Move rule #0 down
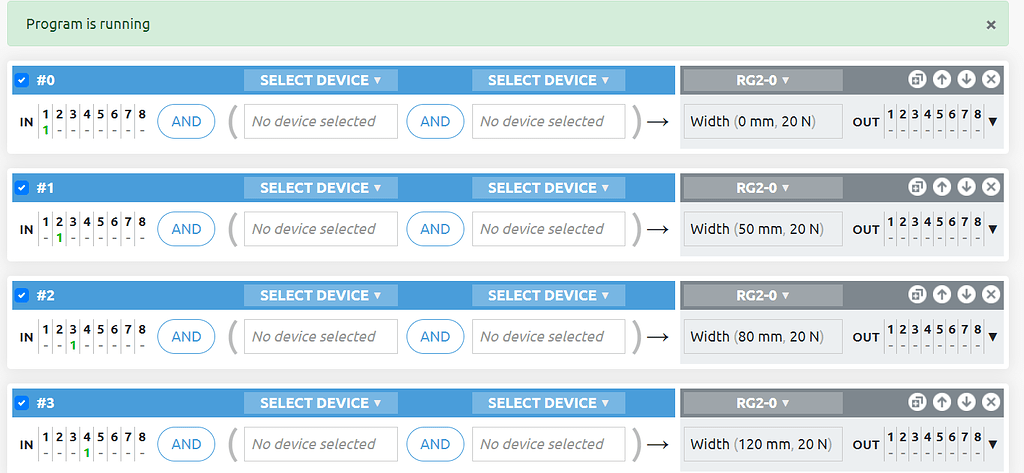Screen dimensions: 1024x473 pos(966,80)
